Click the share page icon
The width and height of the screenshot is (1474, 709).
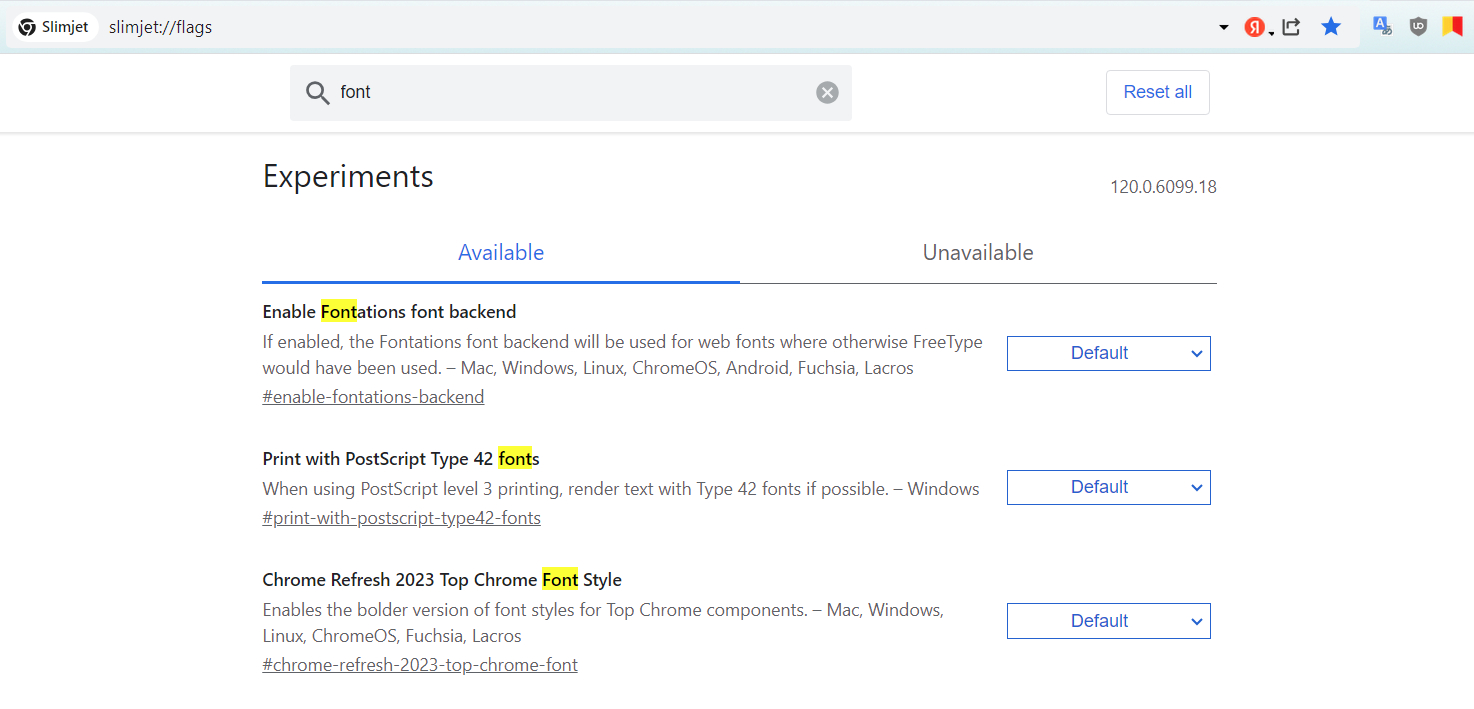tap(1291, 27)
